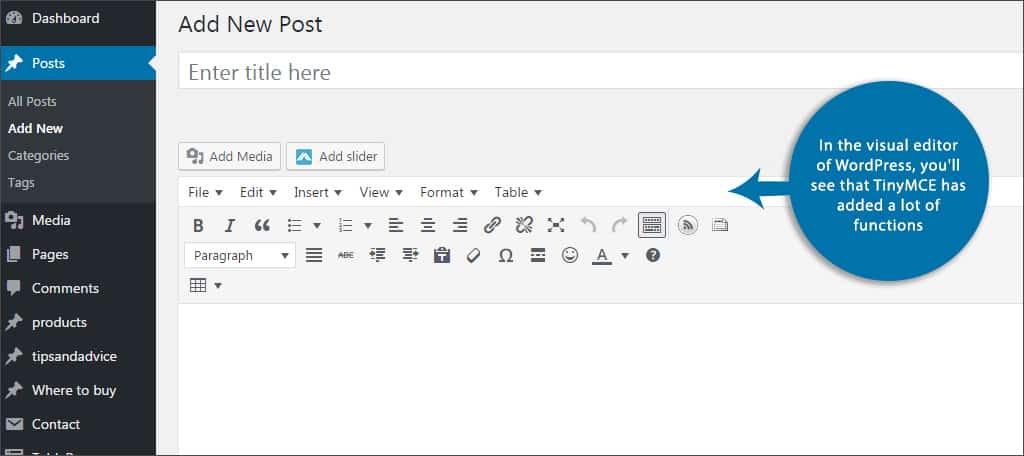Align text right

[x=460, y=226]
